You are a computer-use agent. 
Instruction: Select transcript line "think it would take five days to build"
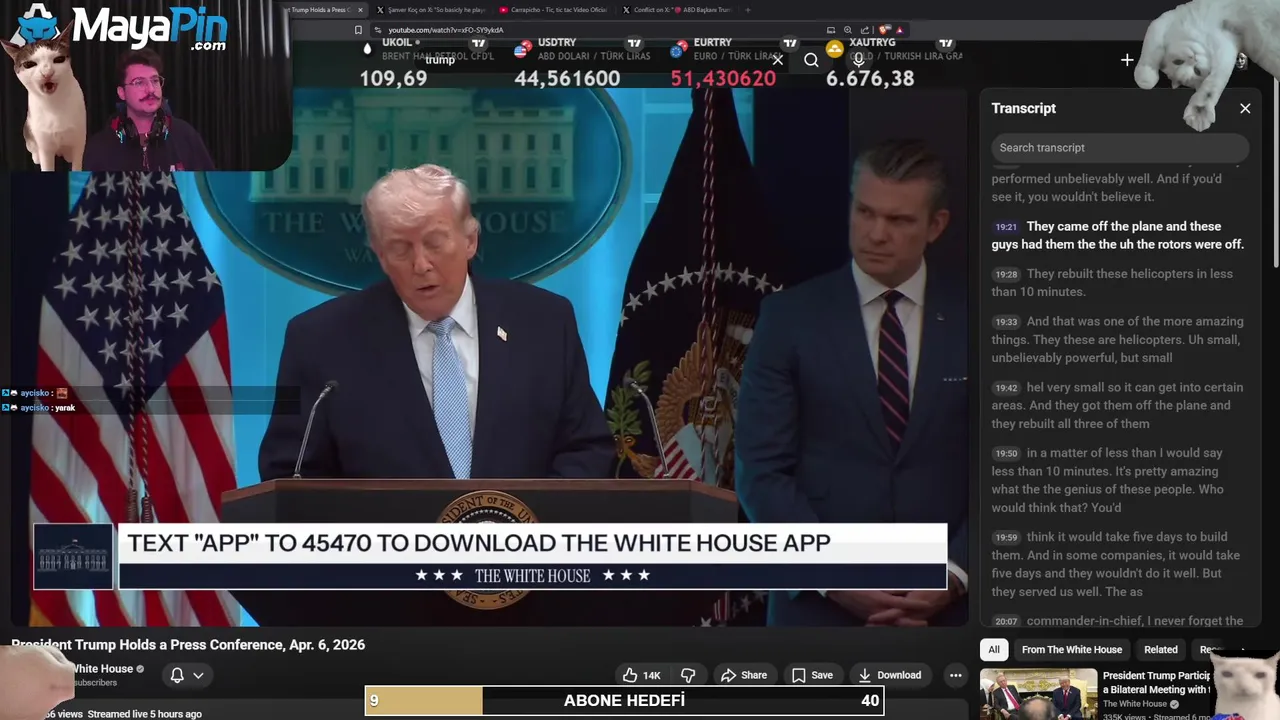pos(1127,537)
